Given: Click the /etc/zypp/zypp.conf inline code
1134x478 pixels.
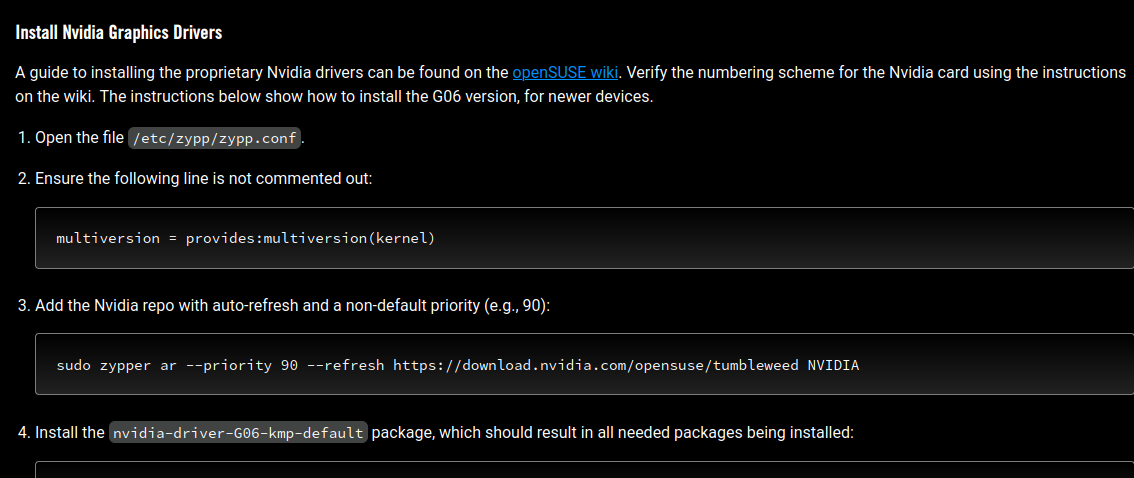Looking at the screenshot, I should point(214,138).
